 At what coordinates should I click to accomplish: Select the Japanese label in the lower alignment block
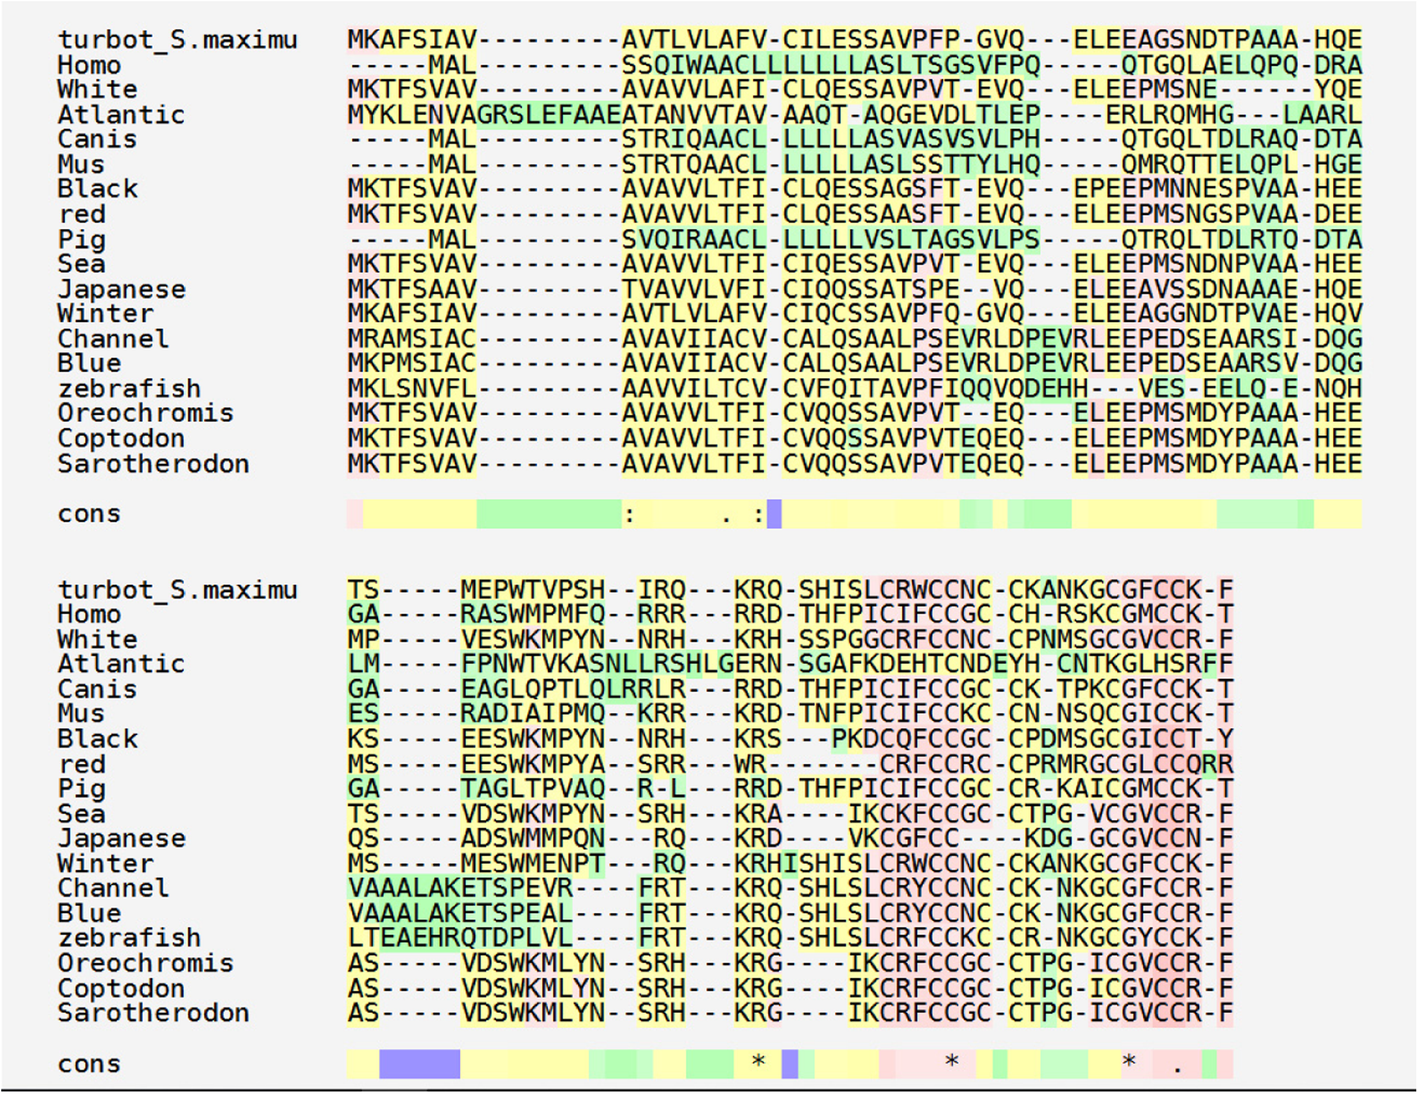[x=121, y=839]
